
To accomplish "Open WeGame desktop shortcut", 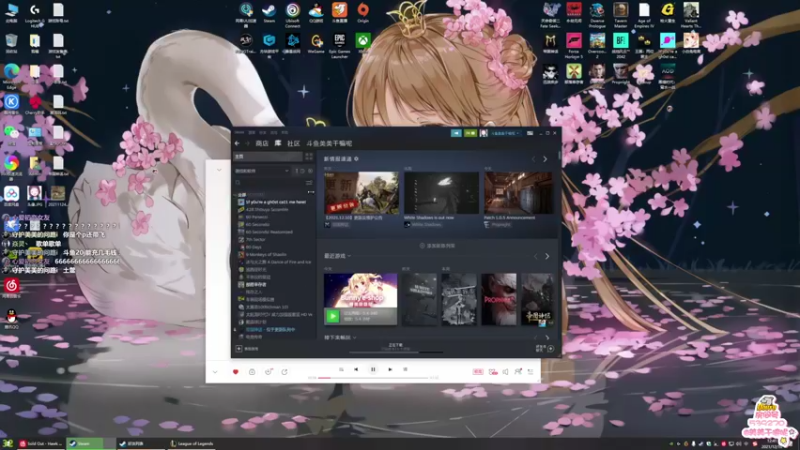I will 316,43.
